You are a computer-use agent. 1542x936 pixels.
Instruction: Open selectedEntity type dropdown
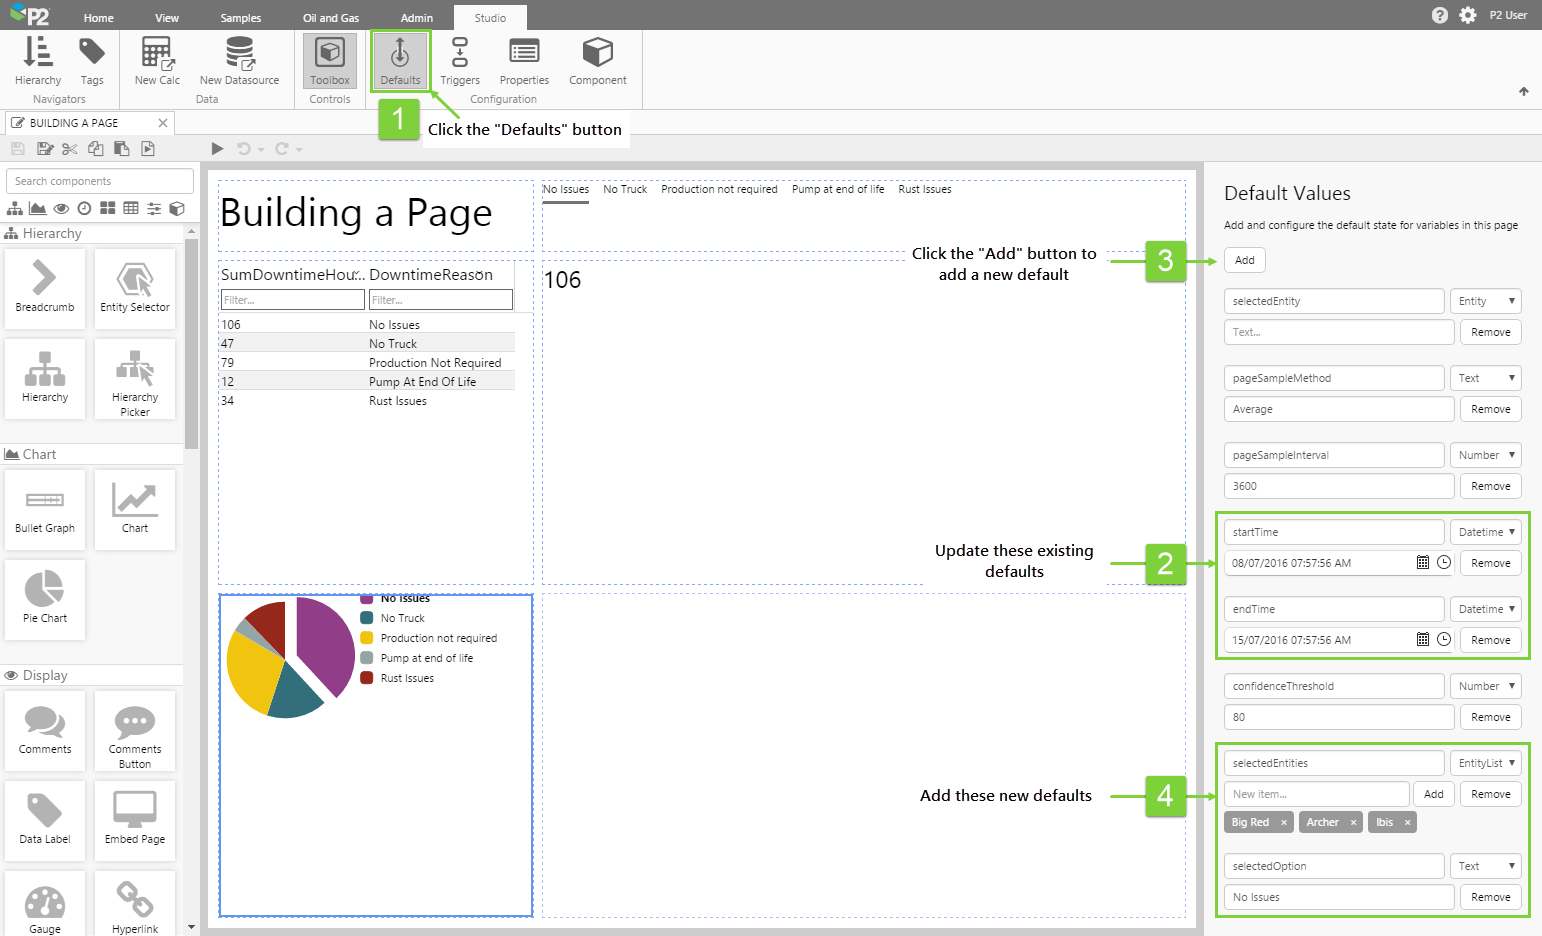coord(1485,301)
